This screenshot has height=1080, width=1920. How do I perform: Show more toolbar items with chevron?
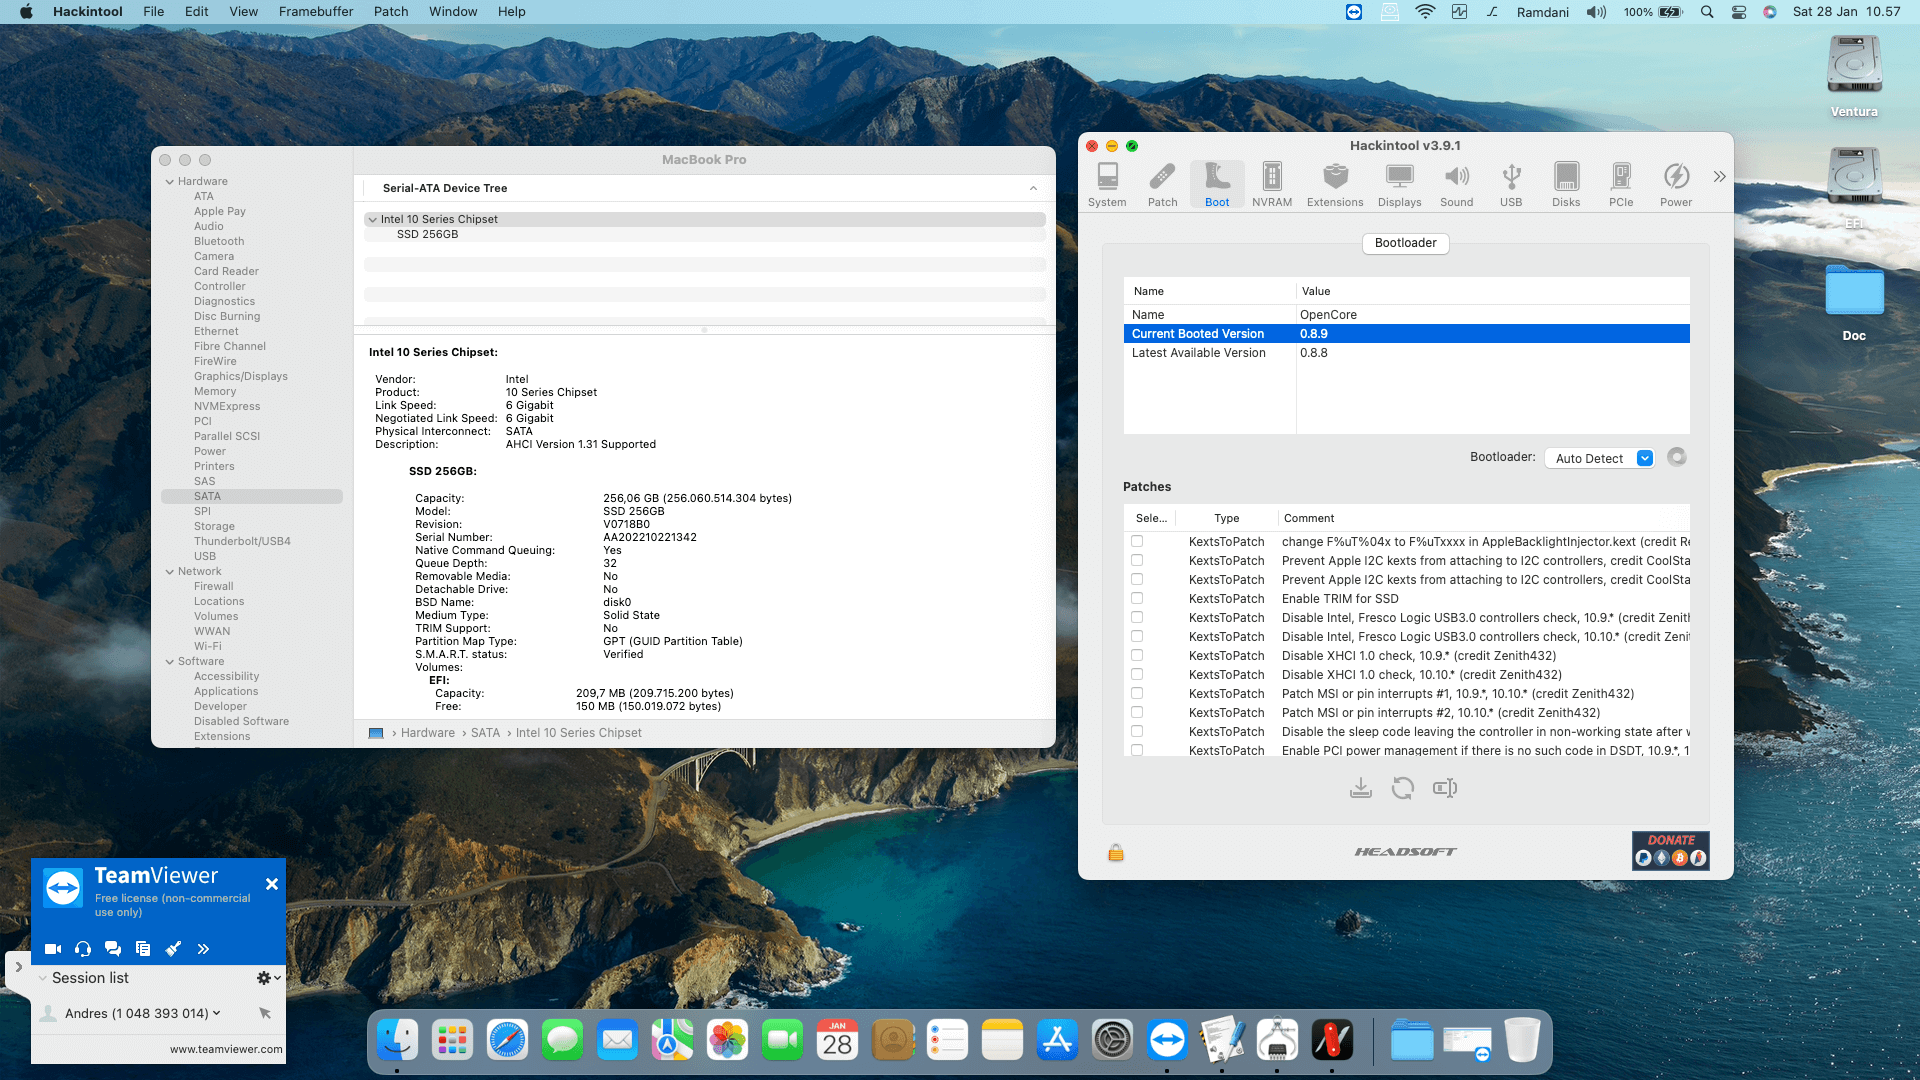pyautogui.click(x=1719, y=177)
